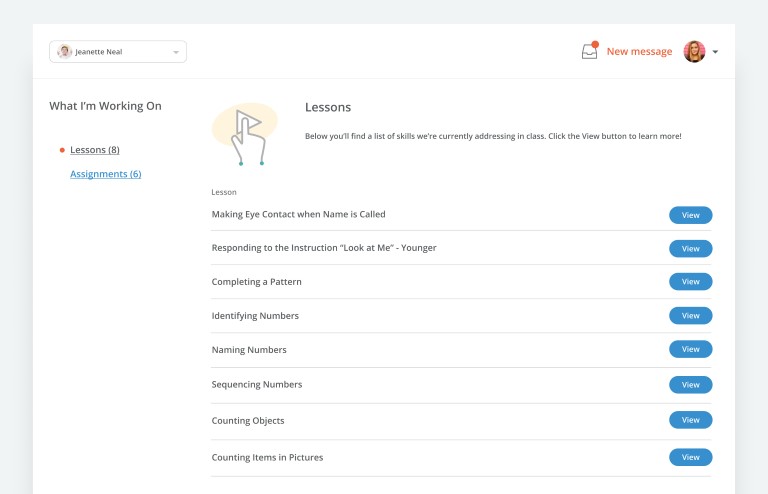Click the 'Naming Numbers' text
The image size is (768, 494).
tap(249, 350)
